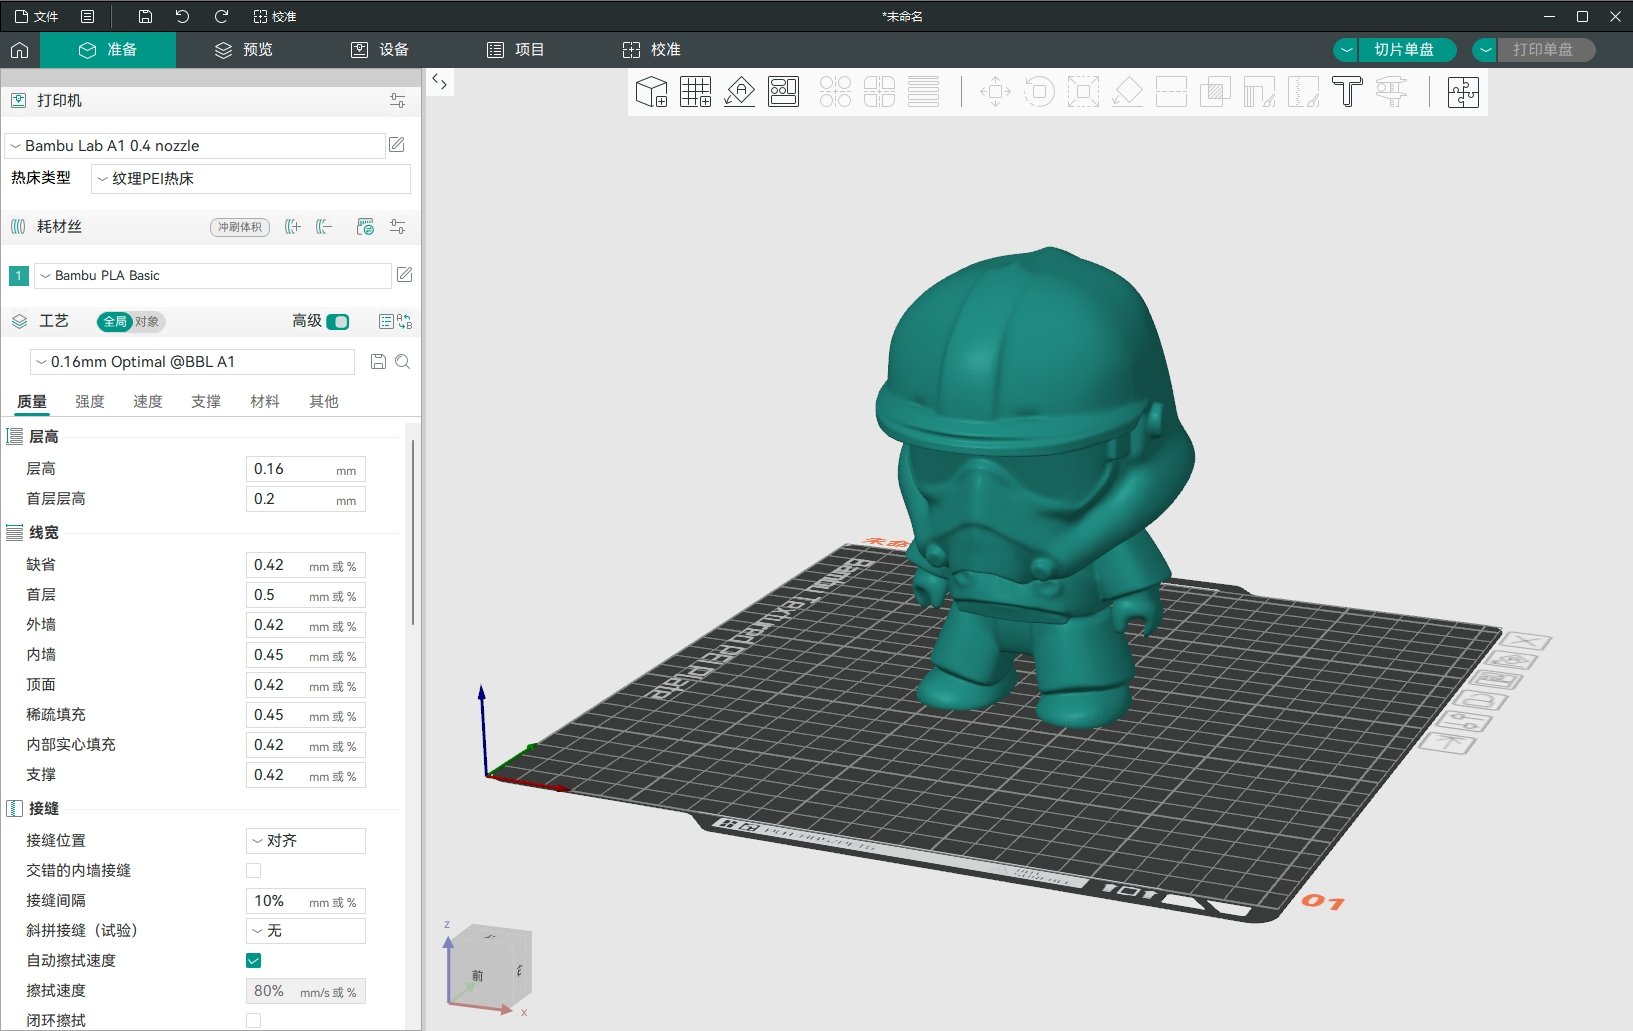Open 支撑 settings tab

(x=206, y=402)
